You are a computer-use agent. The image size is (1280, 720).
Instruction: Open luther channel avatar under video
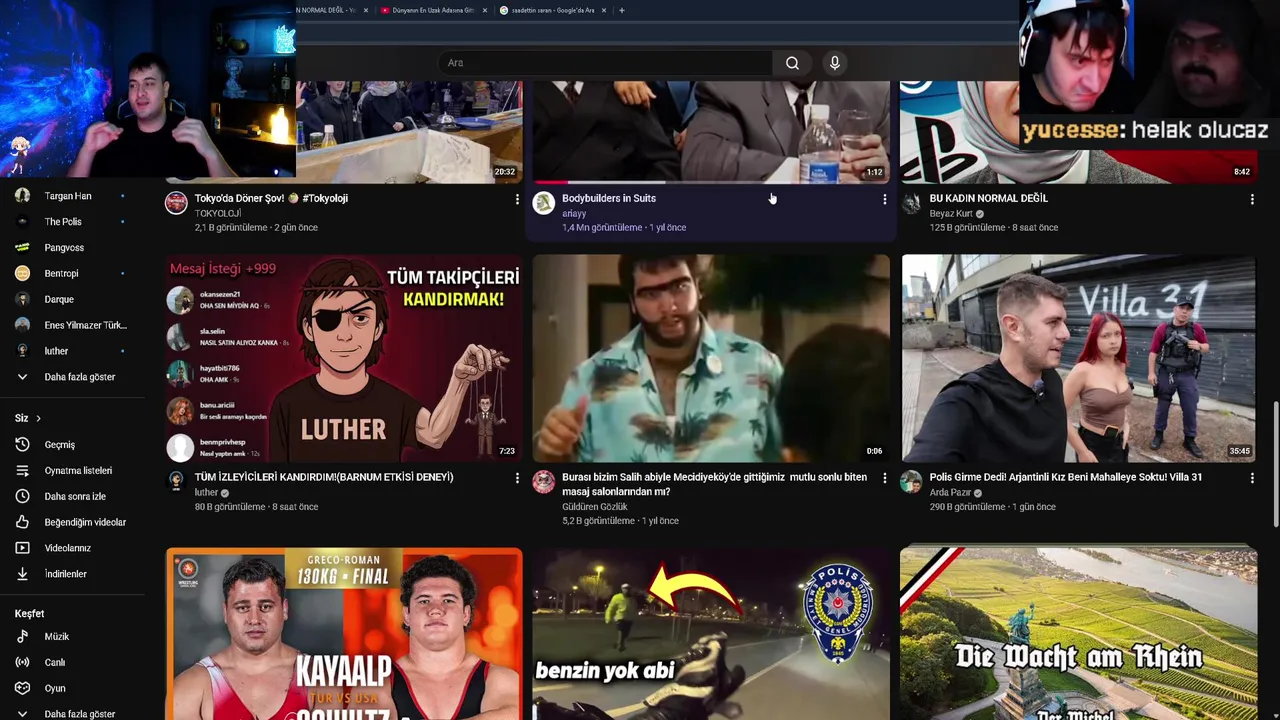point(176,482)
